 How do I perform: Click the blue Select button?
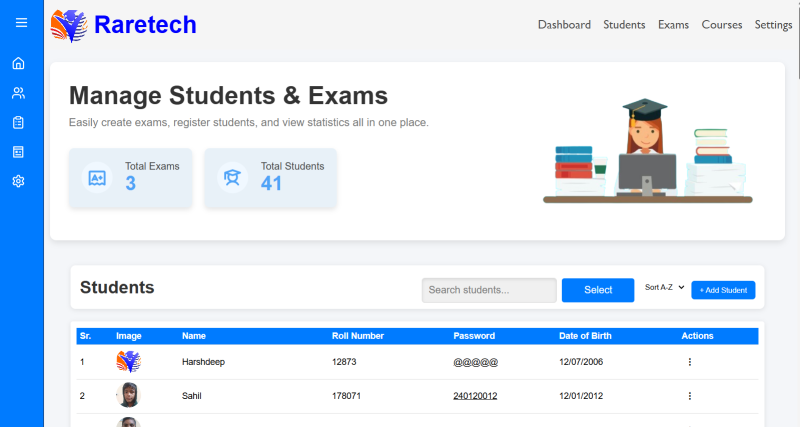pyautogui.click(x=597, y=290)
